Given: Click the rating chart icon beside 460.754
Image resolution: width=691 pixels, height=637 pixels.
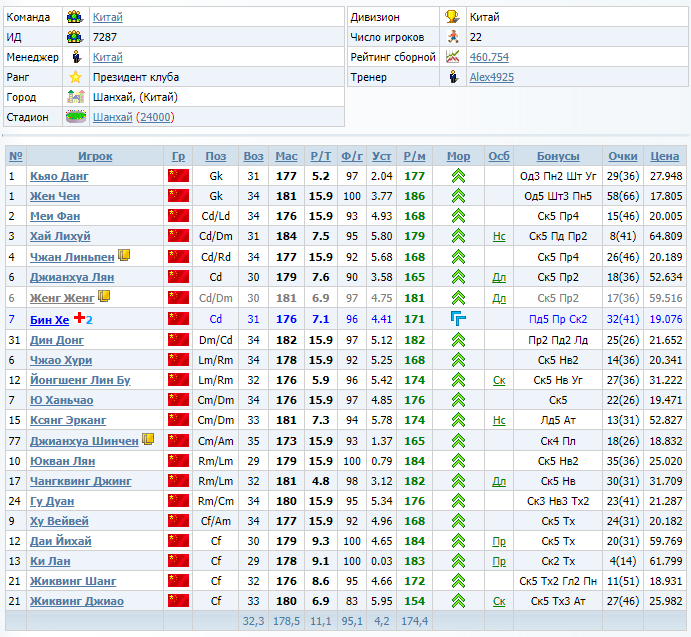Looking at the screenshot, I should click(453, 57).
